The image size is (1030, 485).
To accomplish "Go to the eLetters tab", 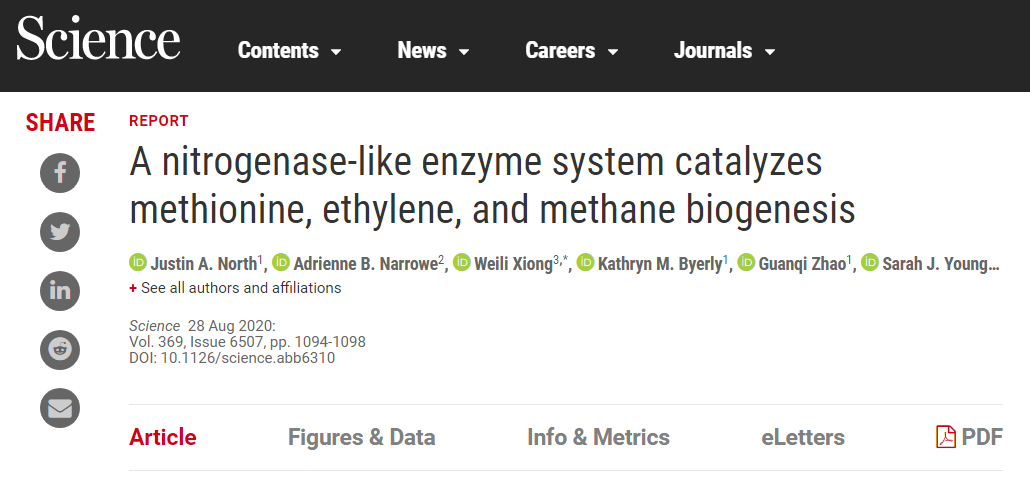I will pyautogui.click(x=802, y=437).
